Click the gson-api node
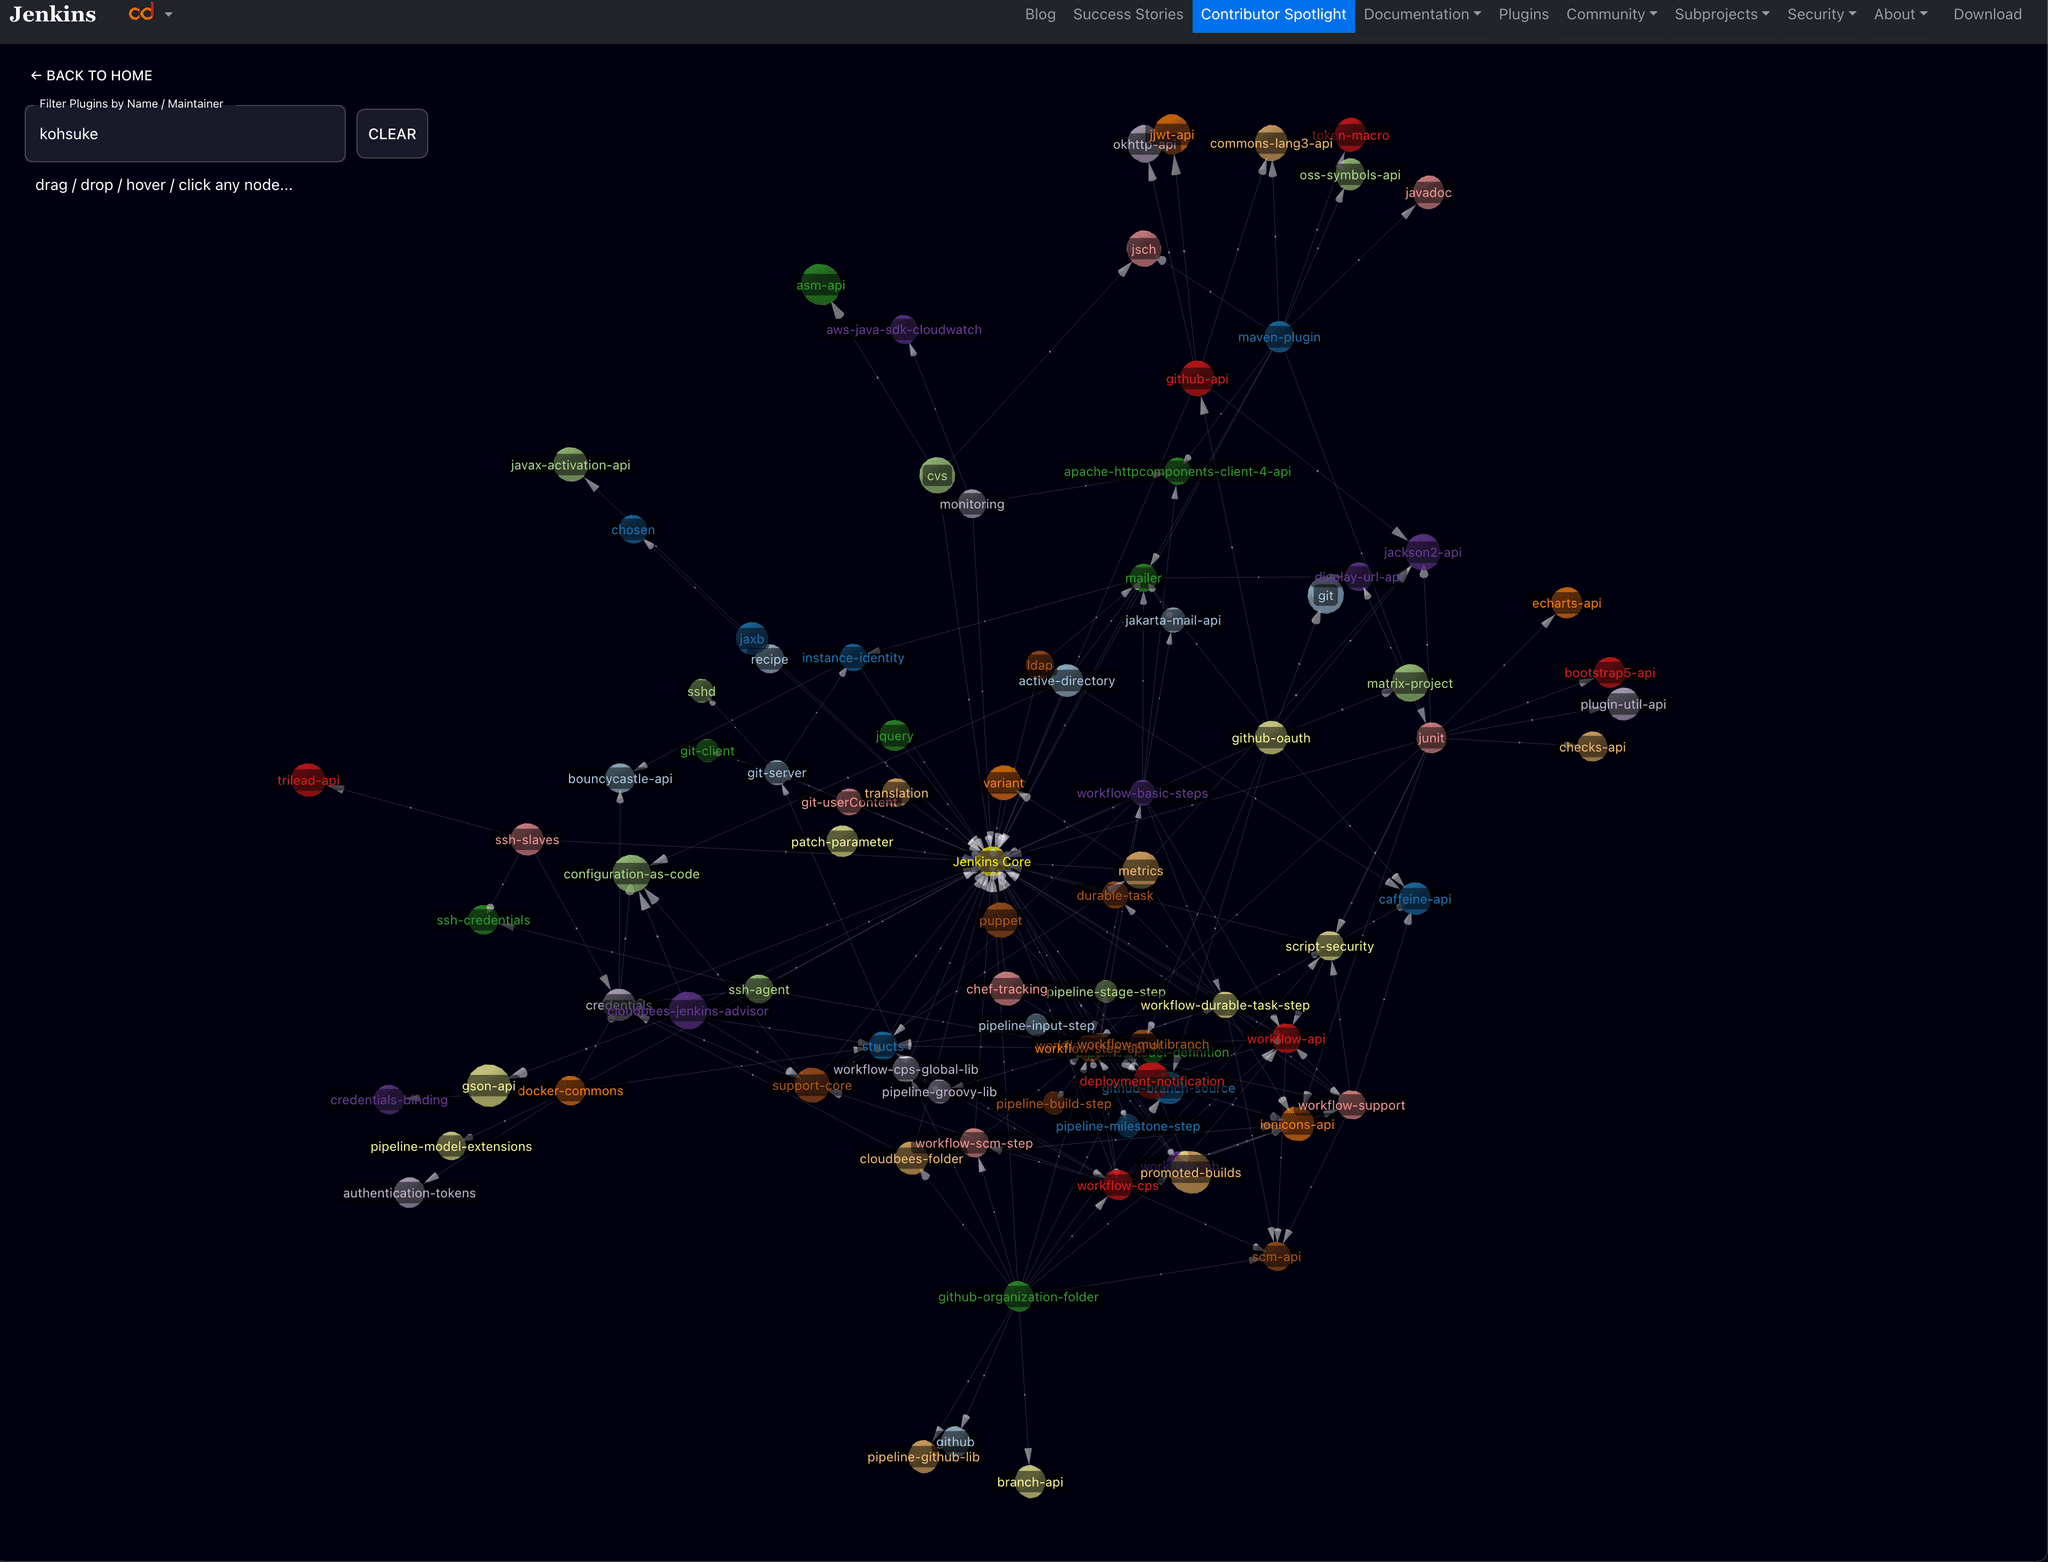The height and width of the screenshot is (1562, 2048). [489, 1085]
